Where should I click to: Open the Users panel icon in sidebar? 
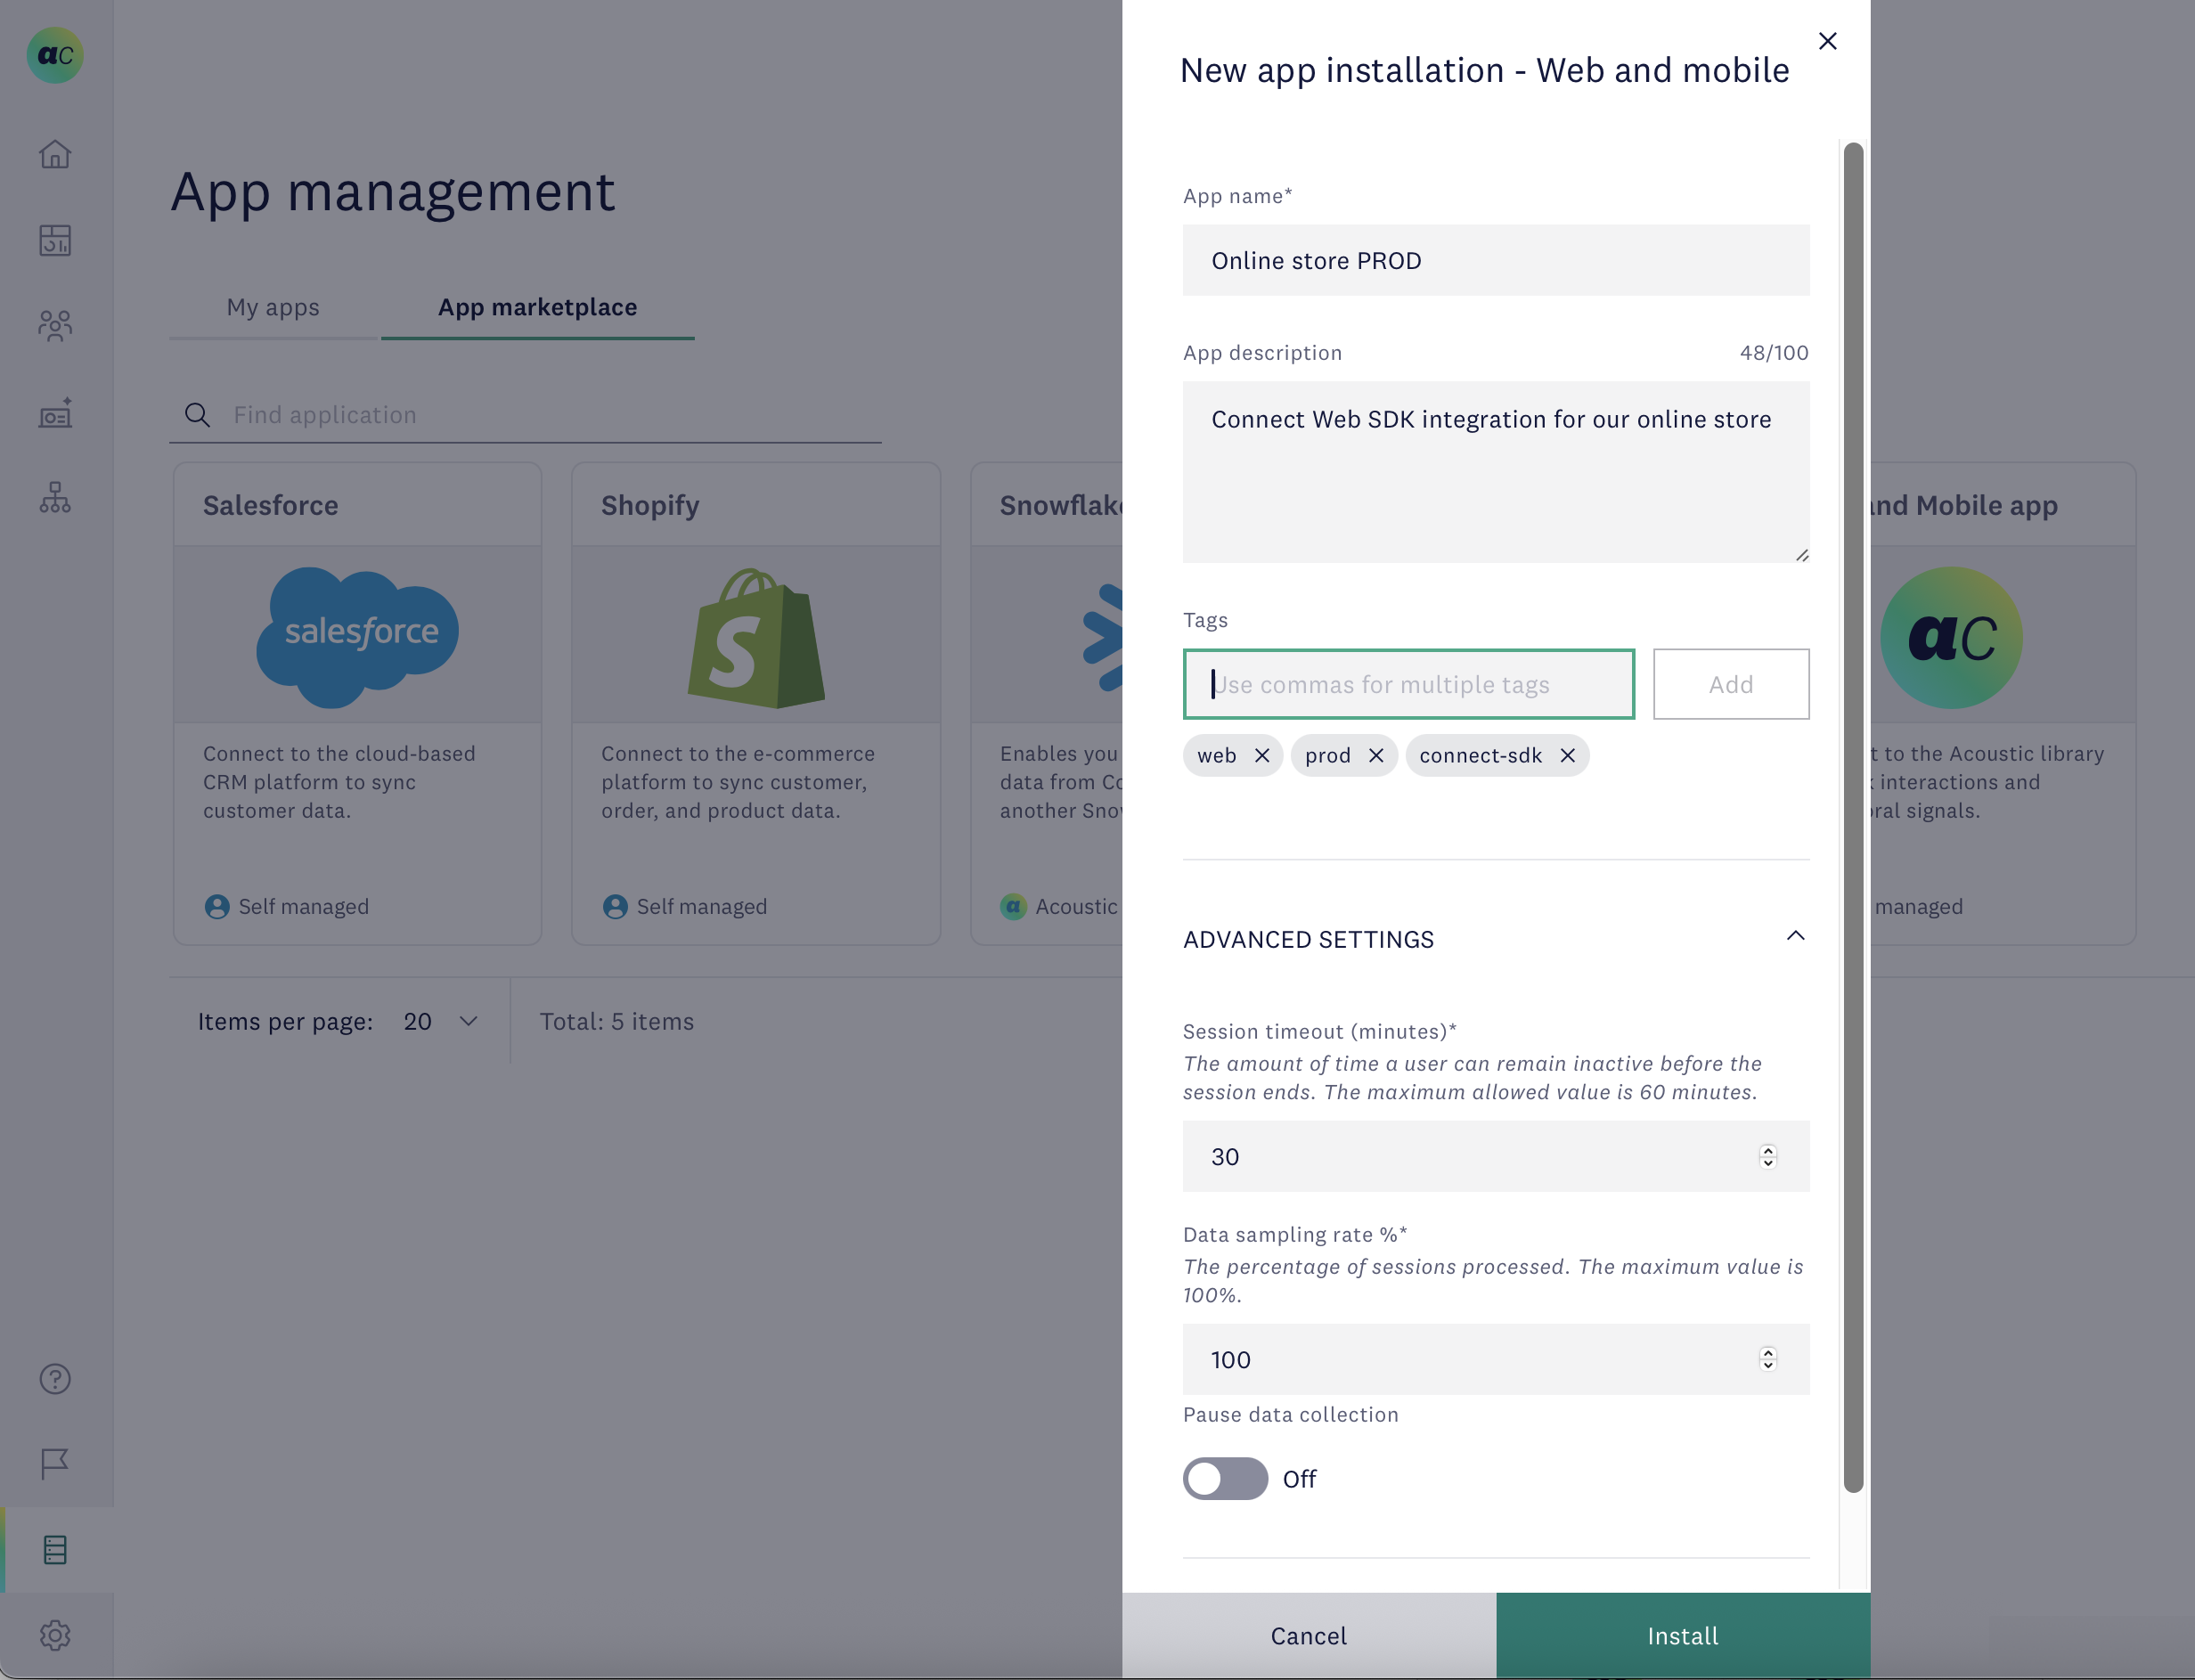(55, 325)
